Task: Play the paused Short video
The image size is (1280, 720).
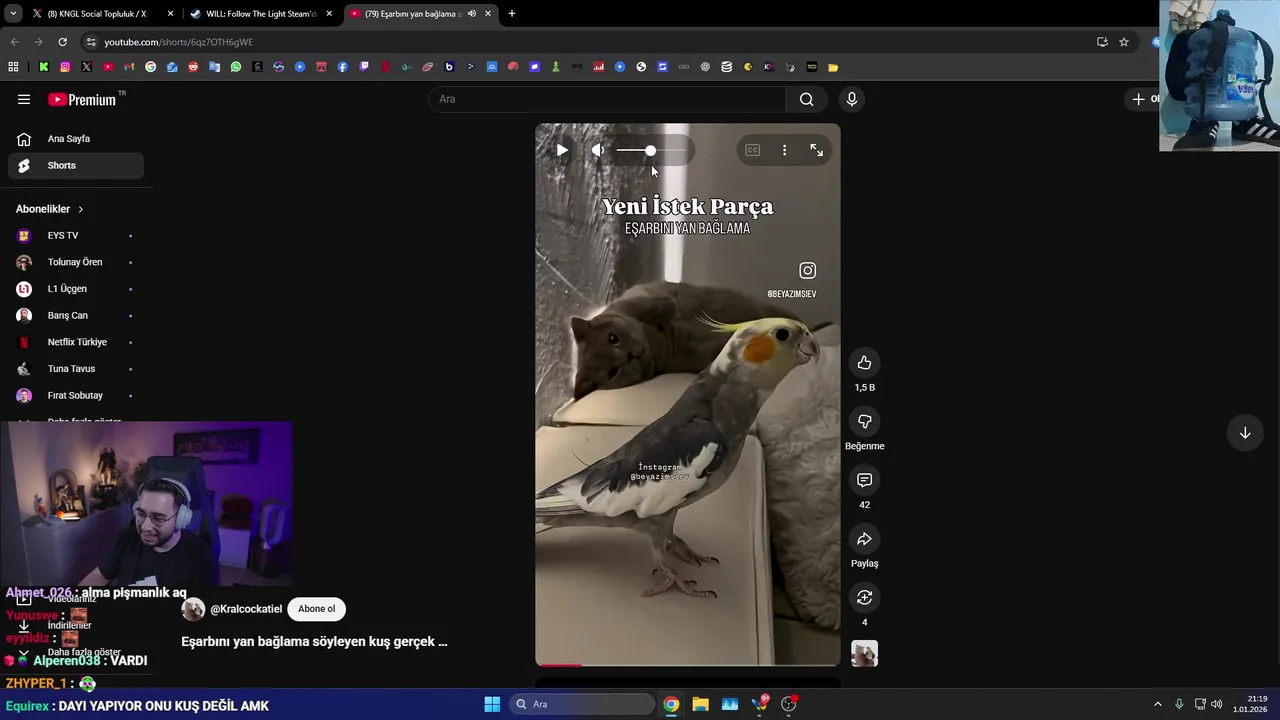Action: tap(562, 150)
